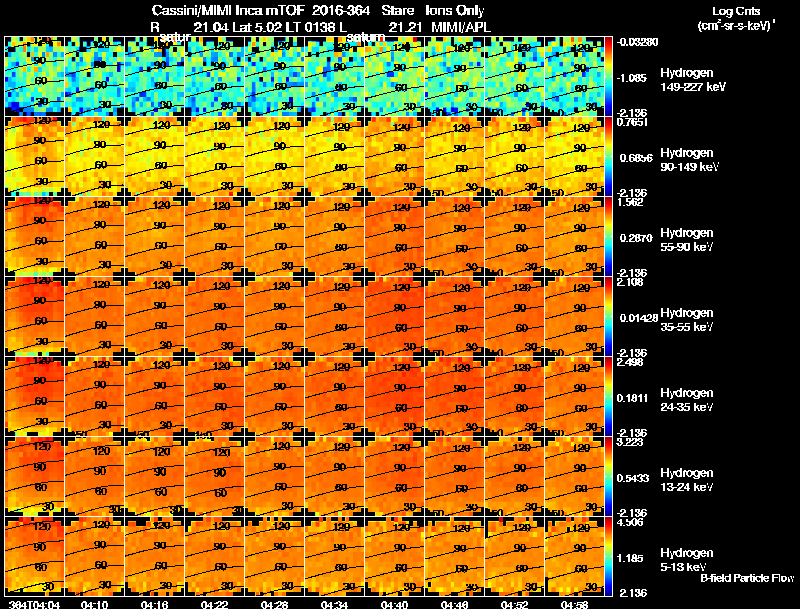Viewport: 800px width, 609px height.
Task: Select the 13-24 keV image at 04:46
Action: point(455,476)
